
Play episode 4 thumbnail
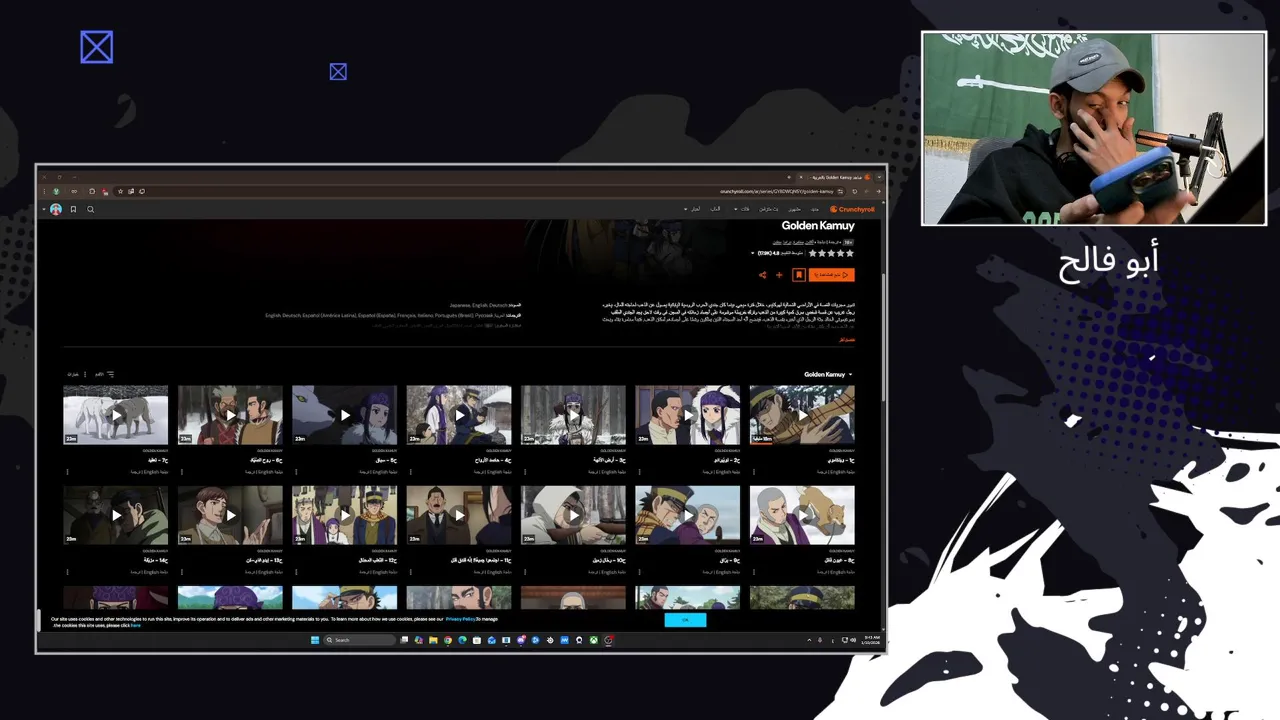[x=459, y=415]
